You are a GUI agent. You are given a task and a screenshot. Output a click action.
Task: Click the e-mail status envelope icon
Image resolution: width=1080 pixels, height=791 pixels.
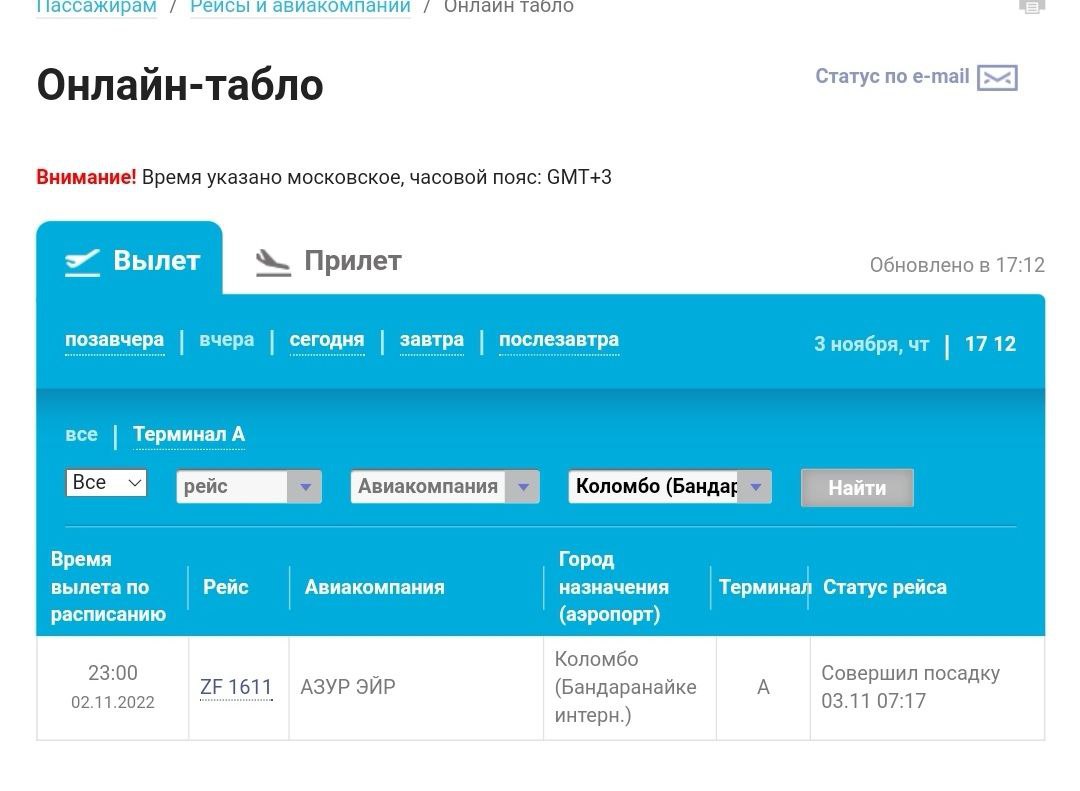tap(997, 78)
